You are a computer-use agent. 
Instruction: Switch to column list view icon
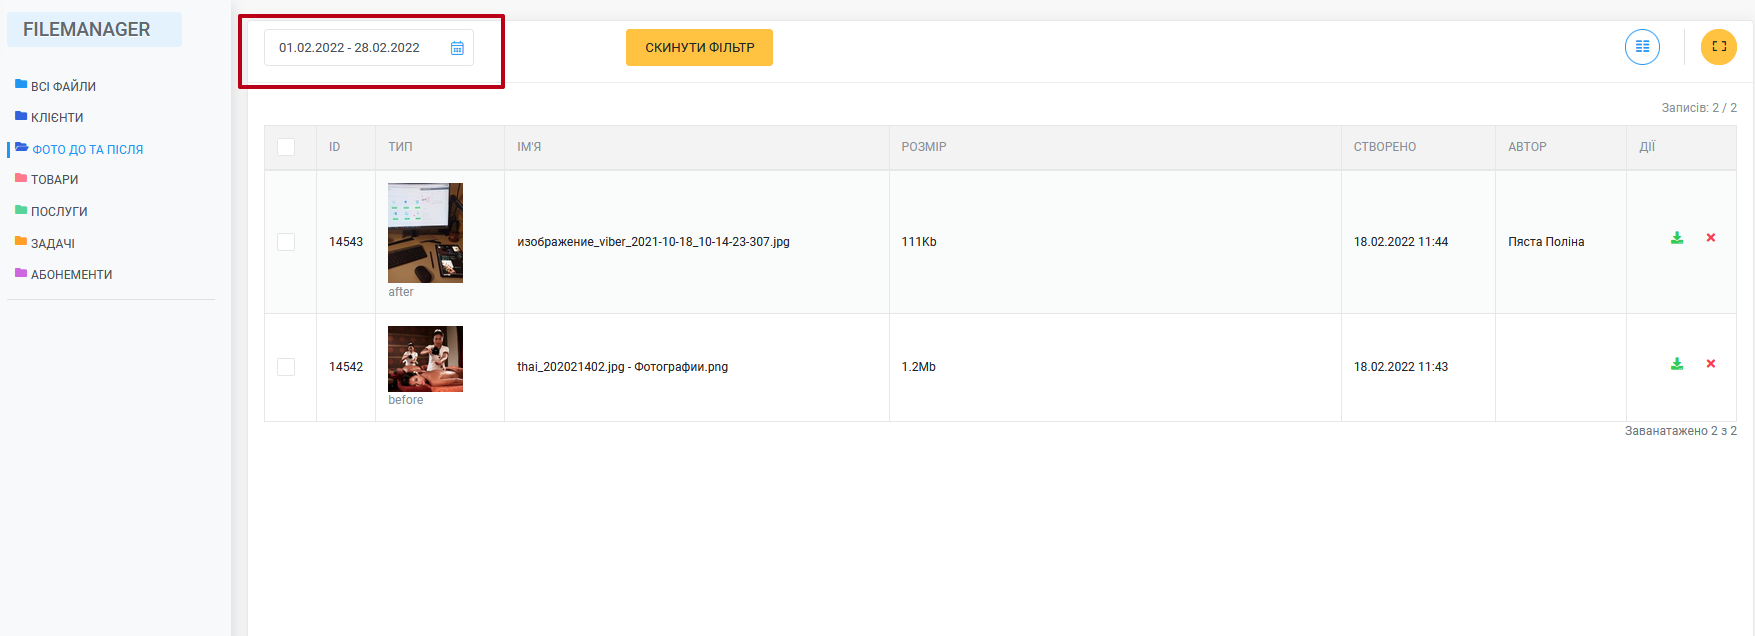(x=1642, y=47)
